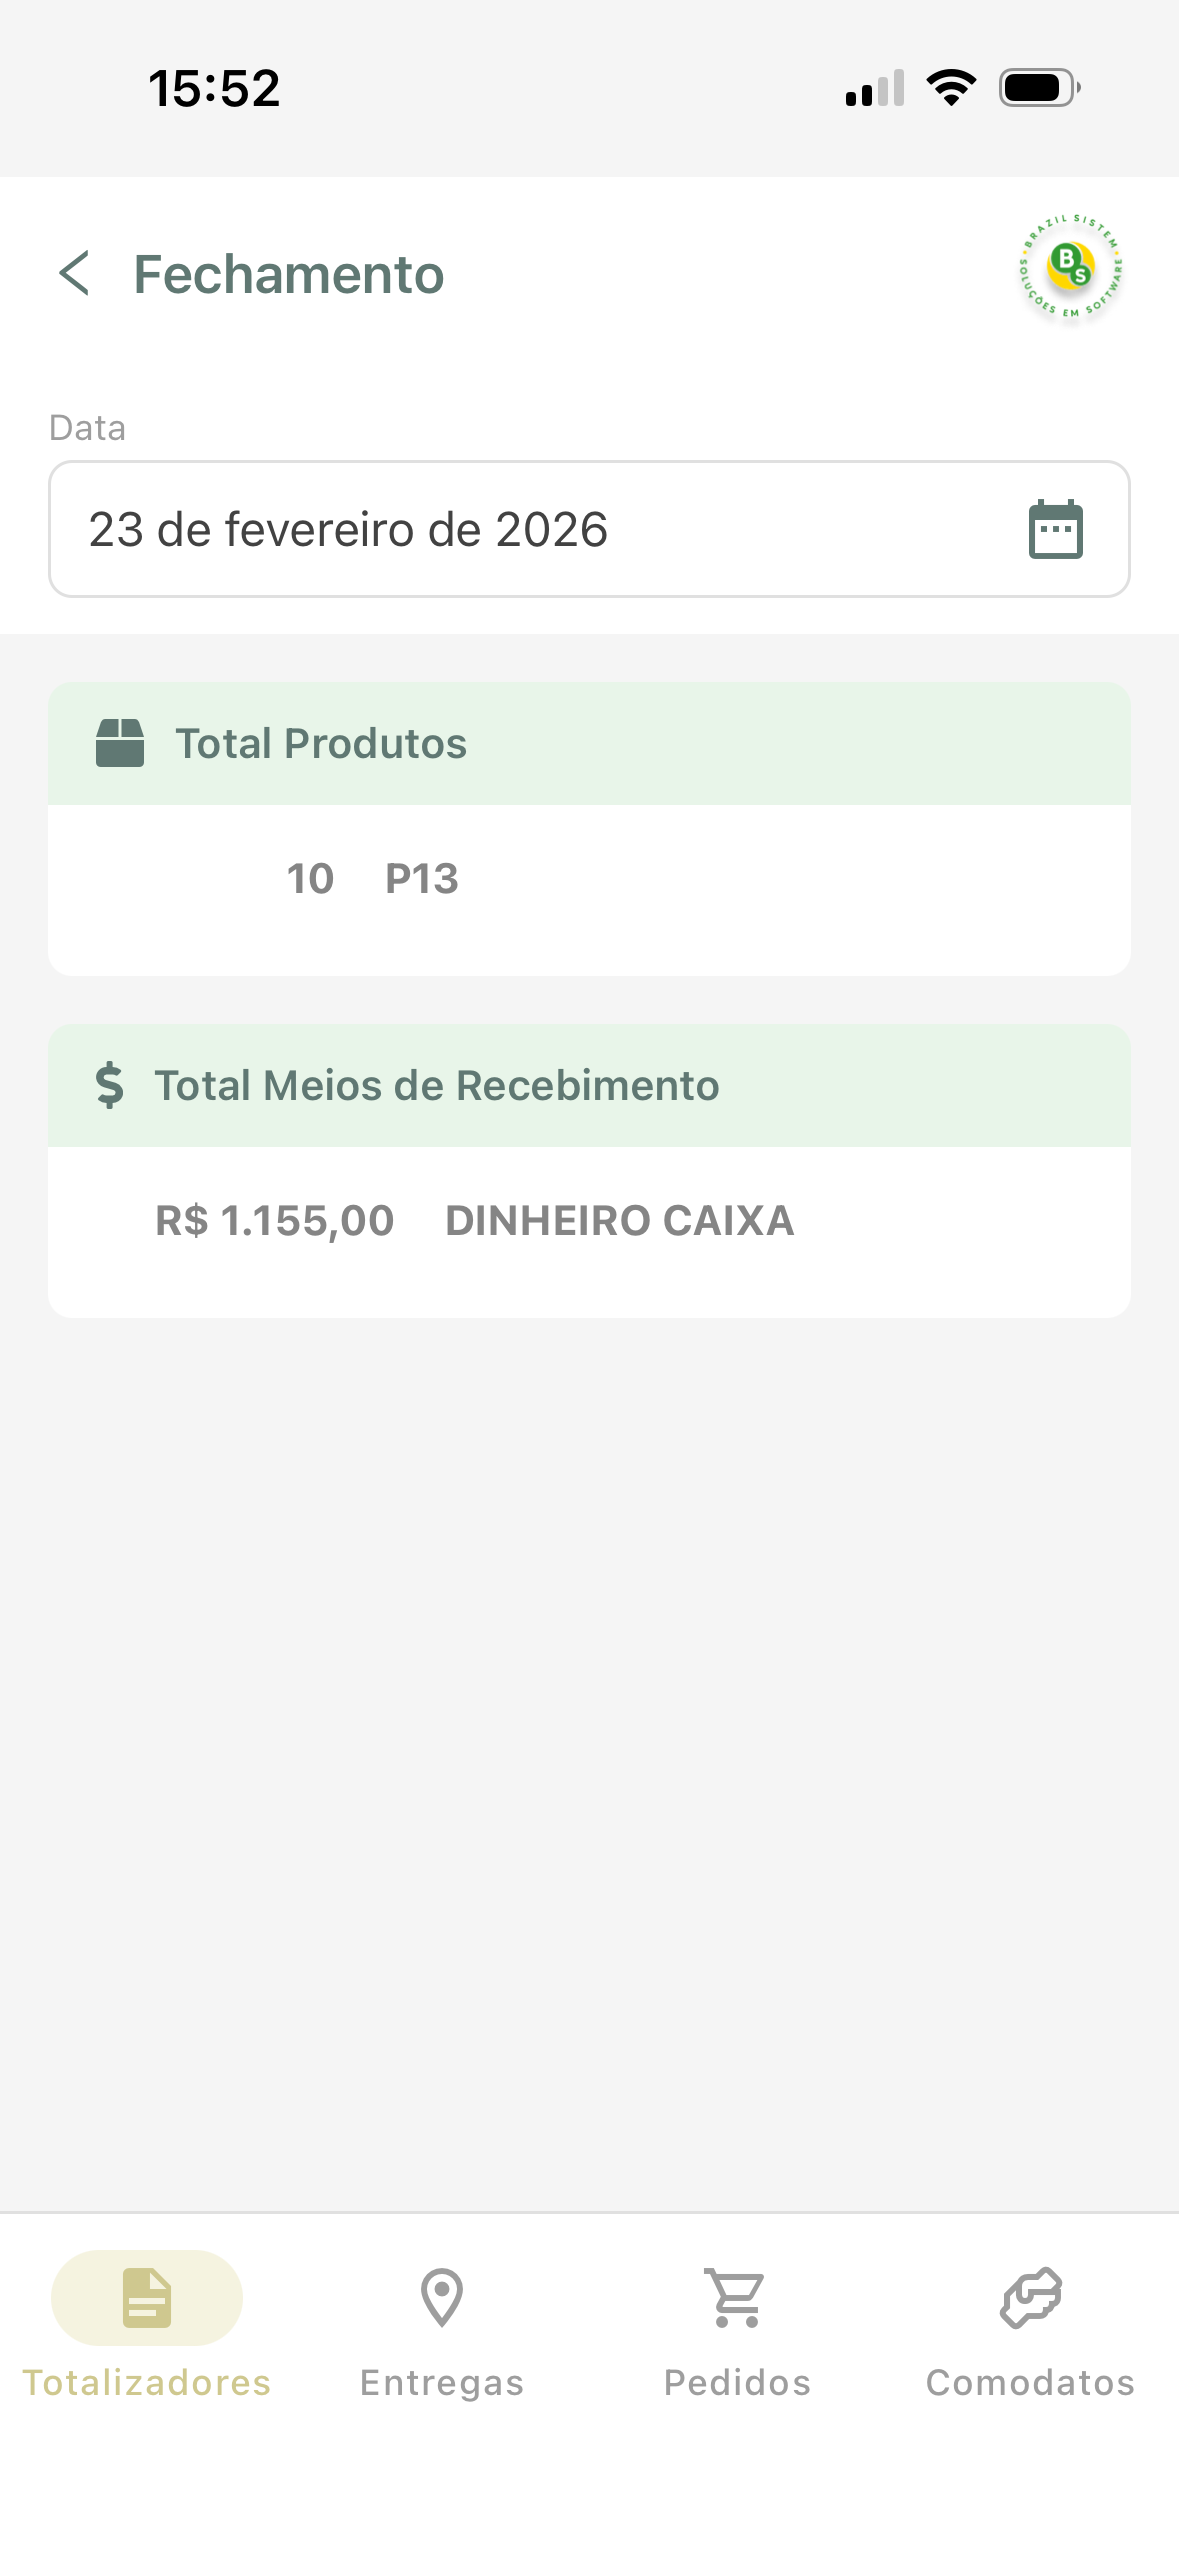The image size is (1179, 2556).
Task: Tap the back arrow beside Fechamento
Action: pyautogui.click(x=74, y=273)
